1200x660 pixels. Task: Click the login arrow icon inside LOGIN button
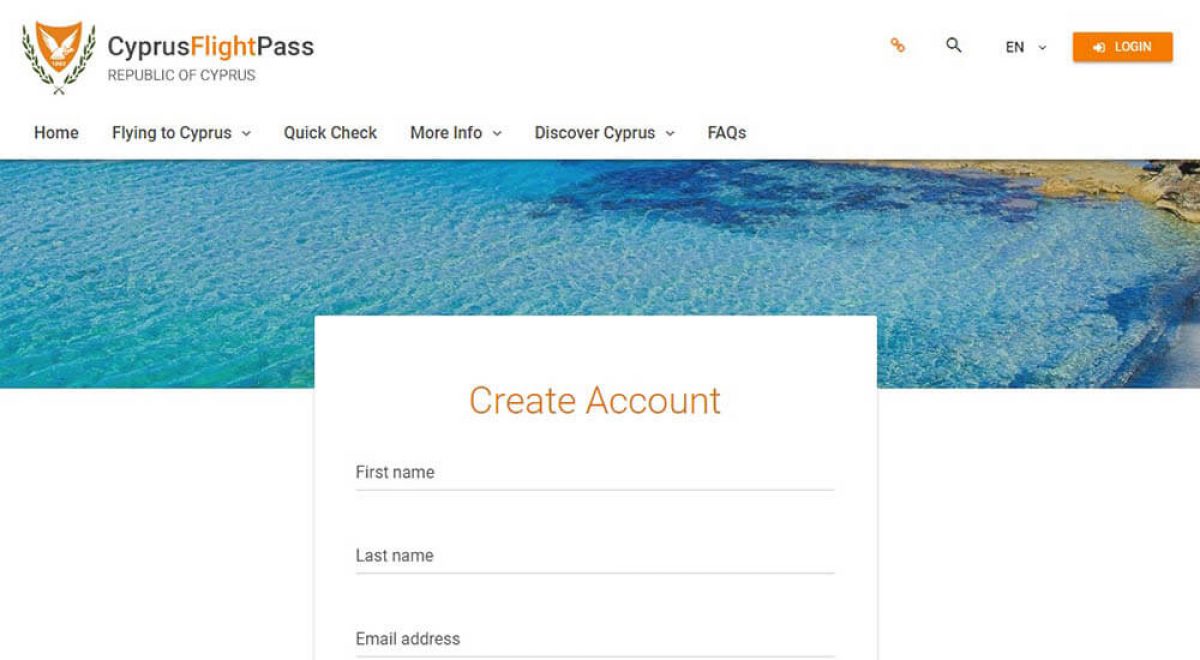pos(1100,47)
